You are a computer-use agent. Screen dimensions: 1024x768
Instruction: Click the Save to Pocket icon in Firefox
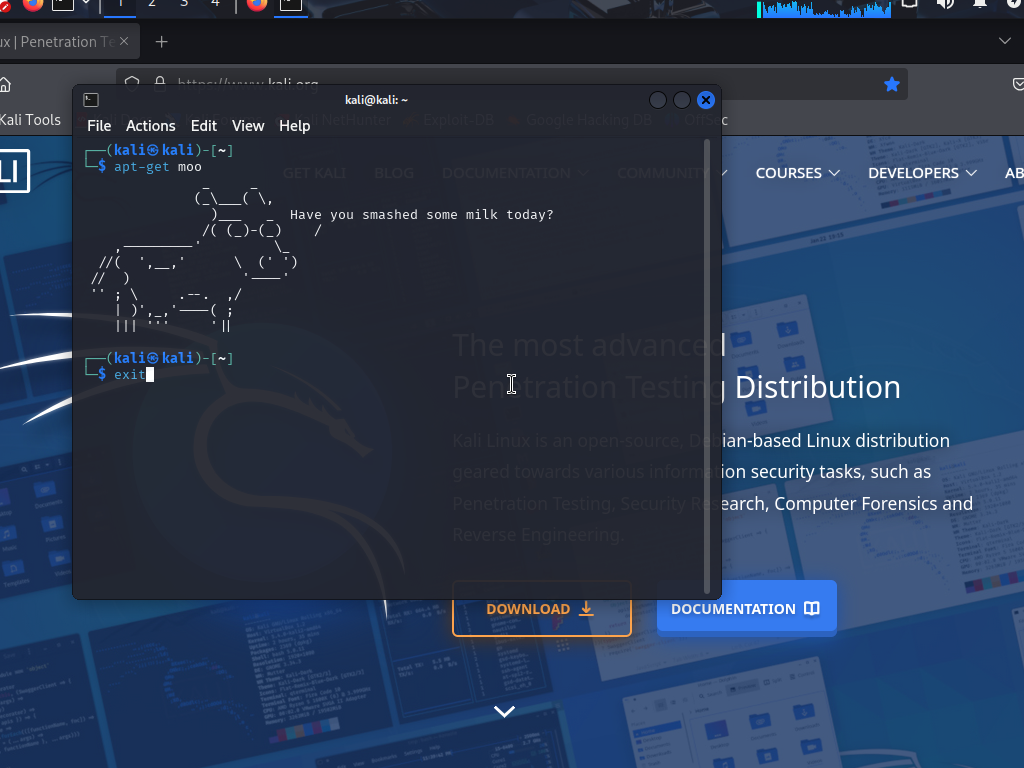1017,84
